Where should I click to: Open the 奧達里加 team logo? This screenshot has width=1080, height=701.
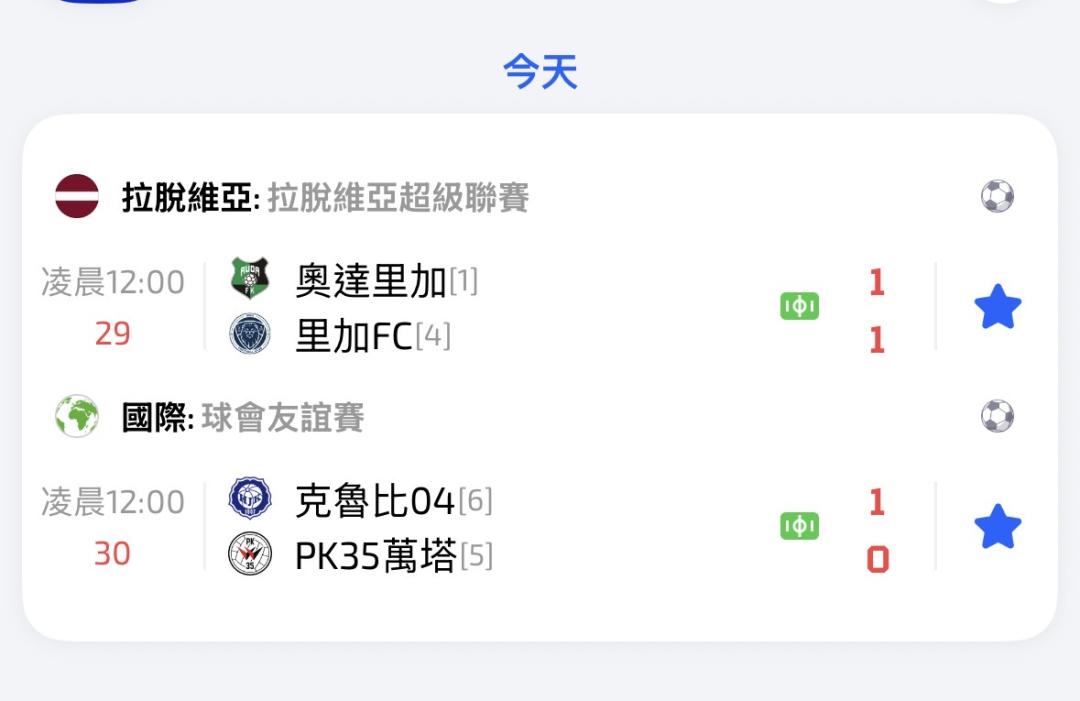pyautogui.click(x=249, y=280)
